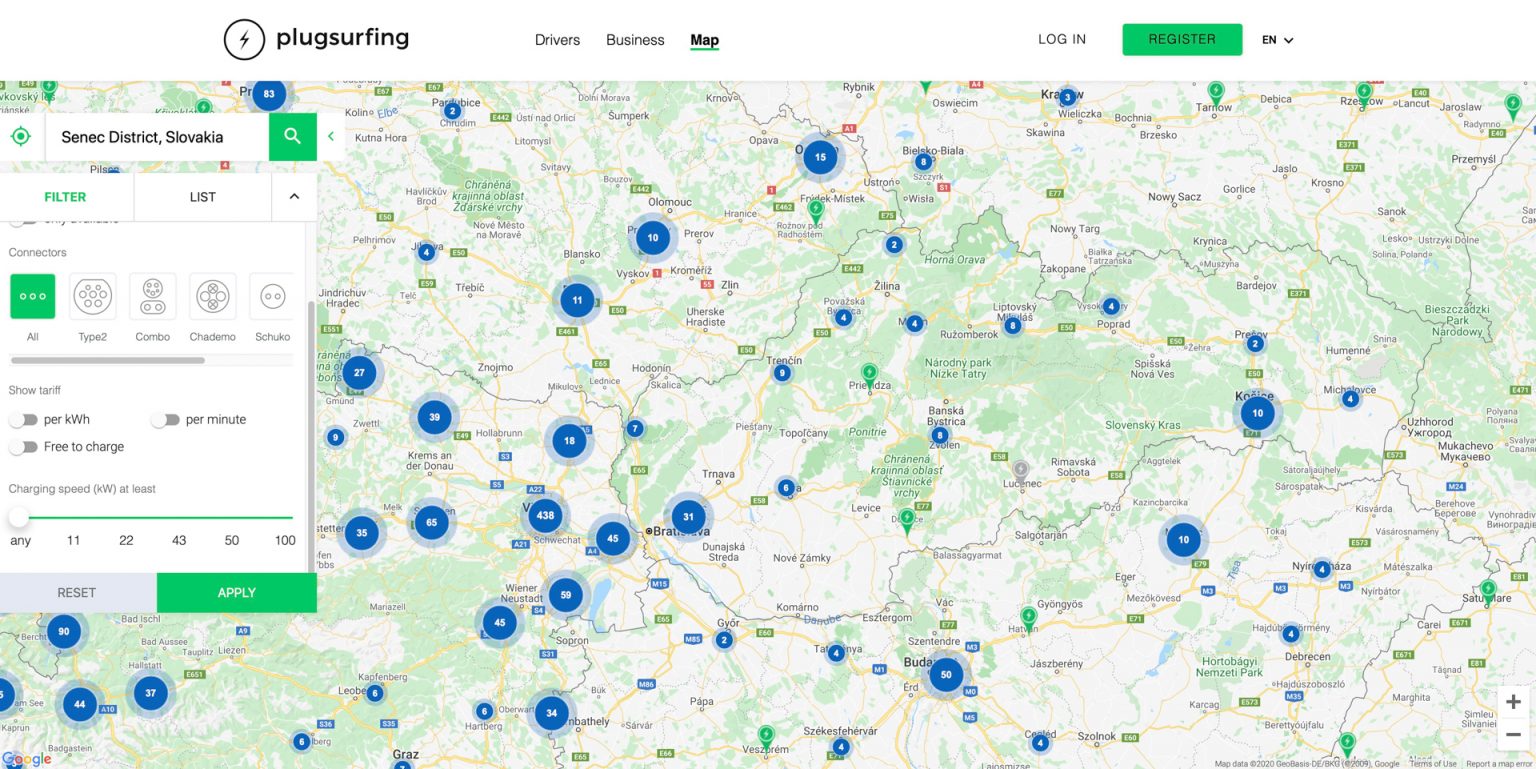
Task: Click the connectors horizontal scrollbar
Action: pyautogui.click(x=108, y=360)
